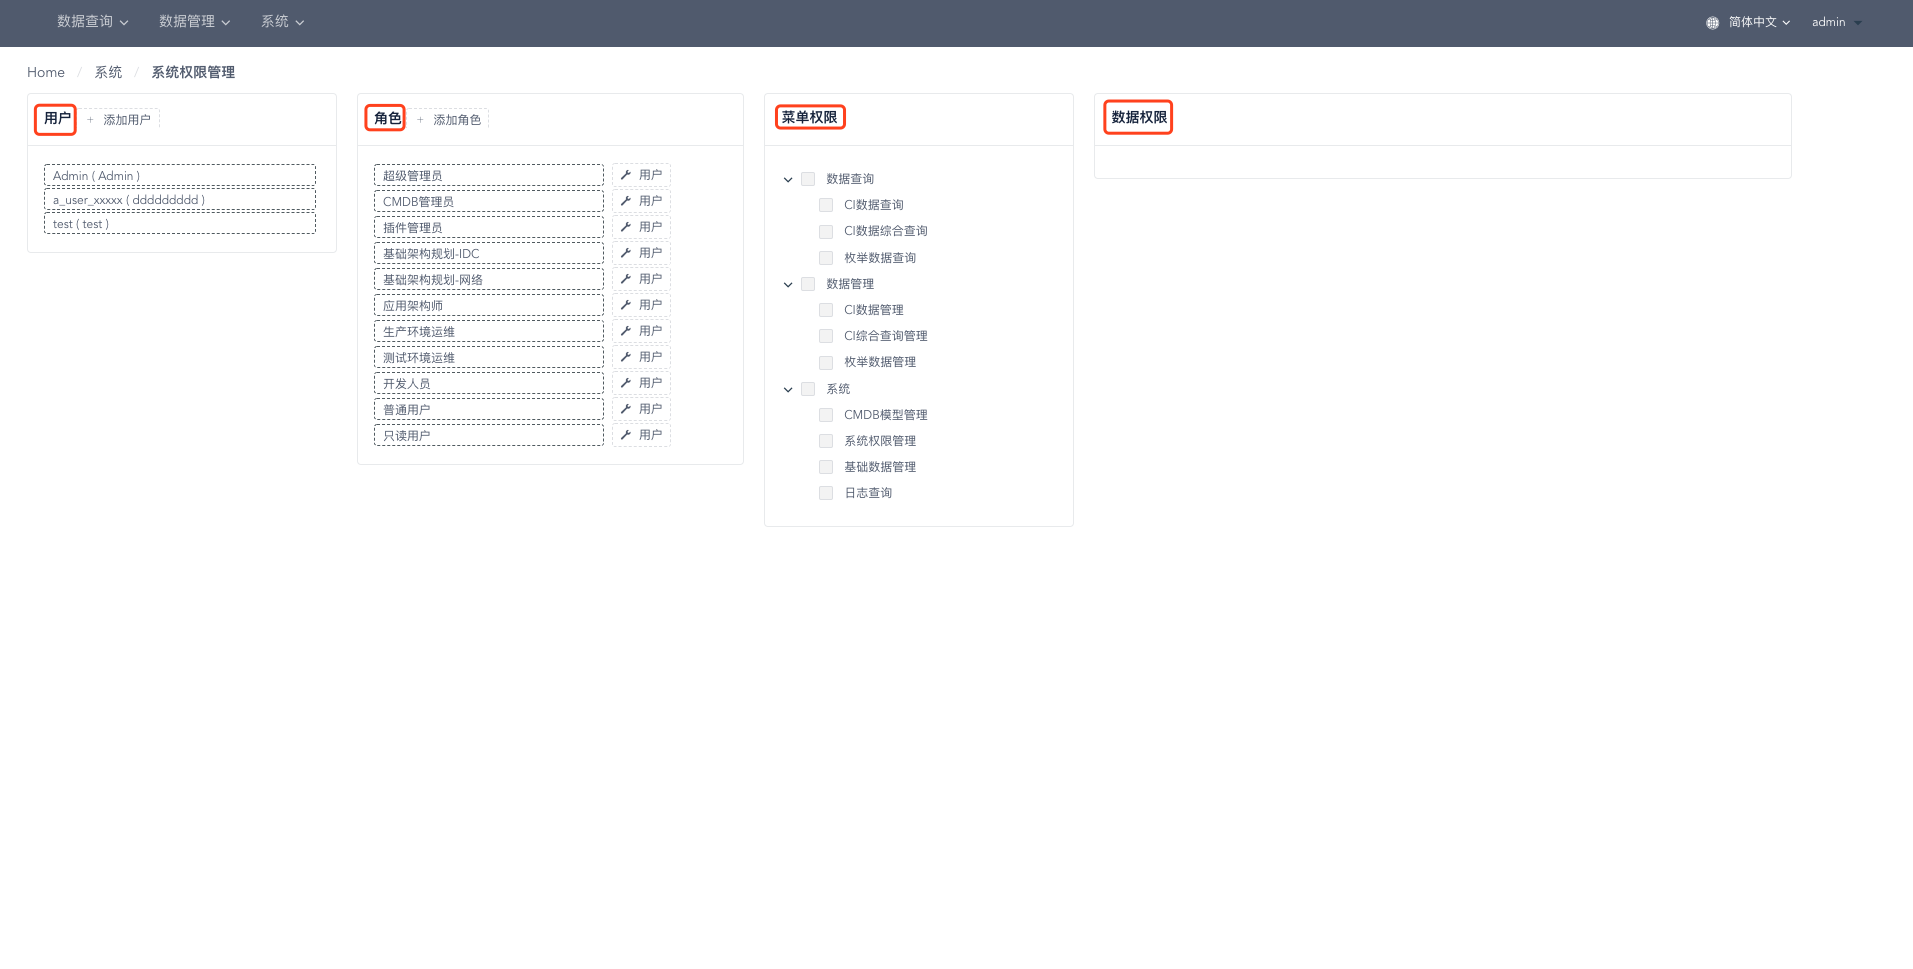Click the wrench button for 应用架构师
The width and height of the screenshot is (1913, 969).
point(641,305)
